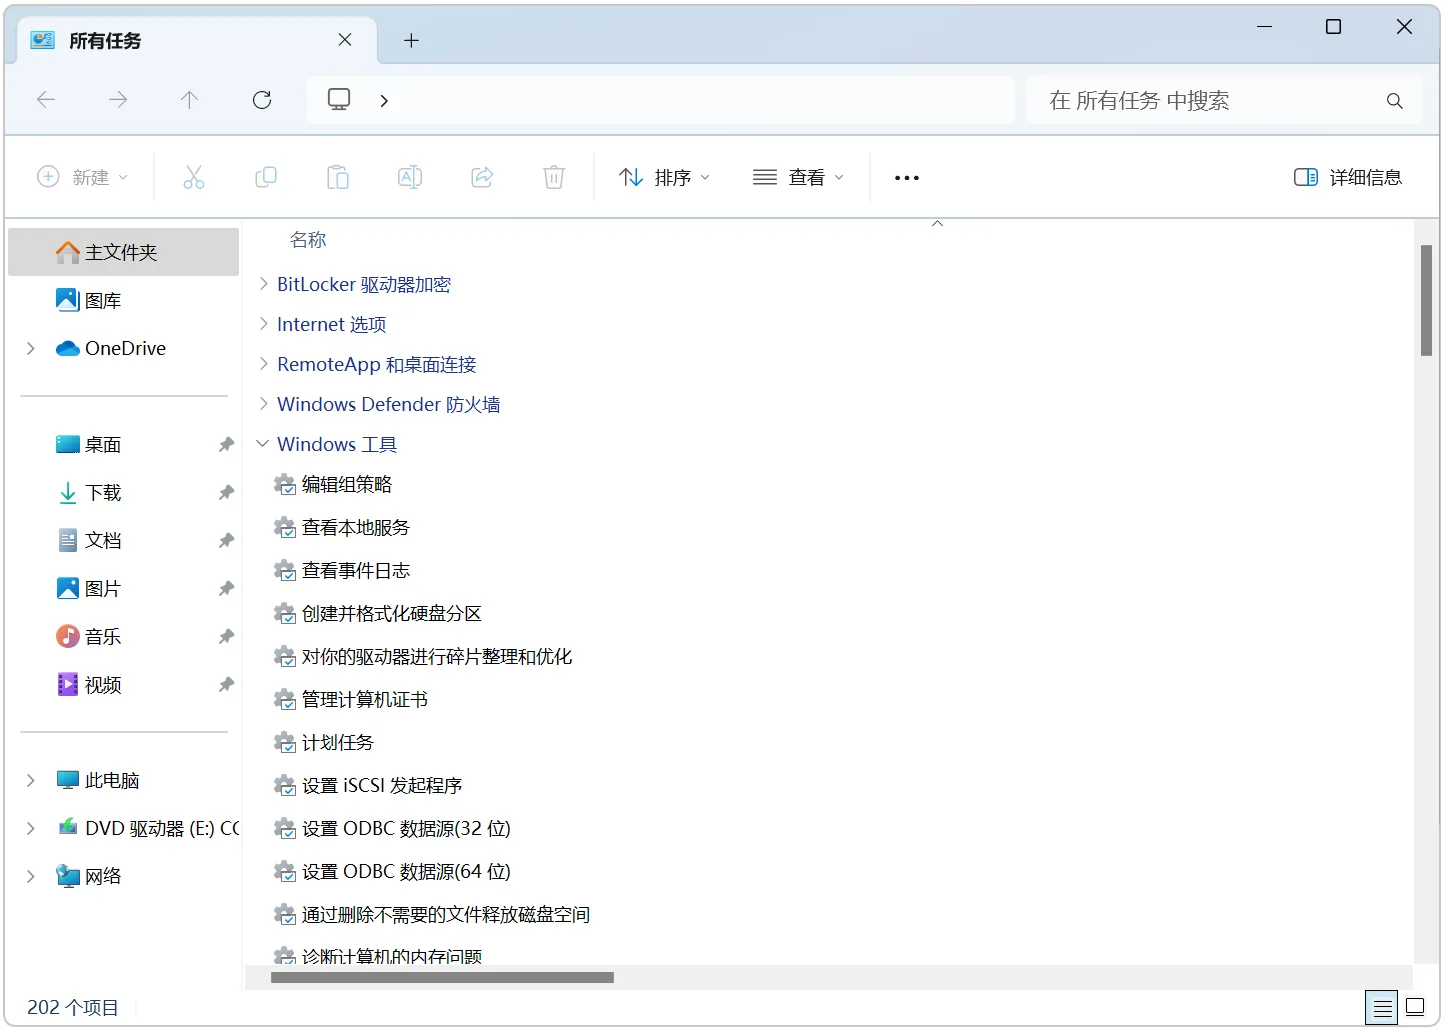Viewport: 1446px width, 1030px height.
Task: Expand the OneDrive sidebar chevron
Action: click(x=31, y=348)
